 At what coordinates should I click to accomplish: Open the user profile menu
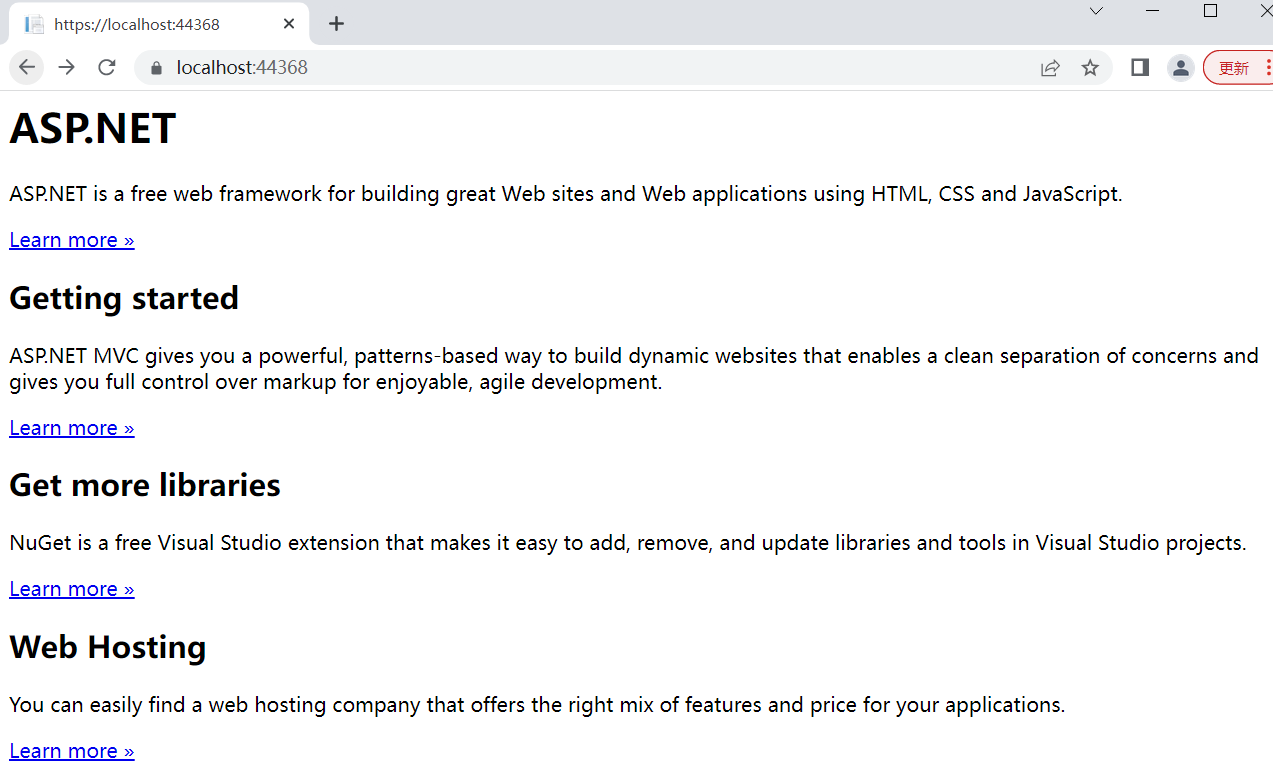1181,68
